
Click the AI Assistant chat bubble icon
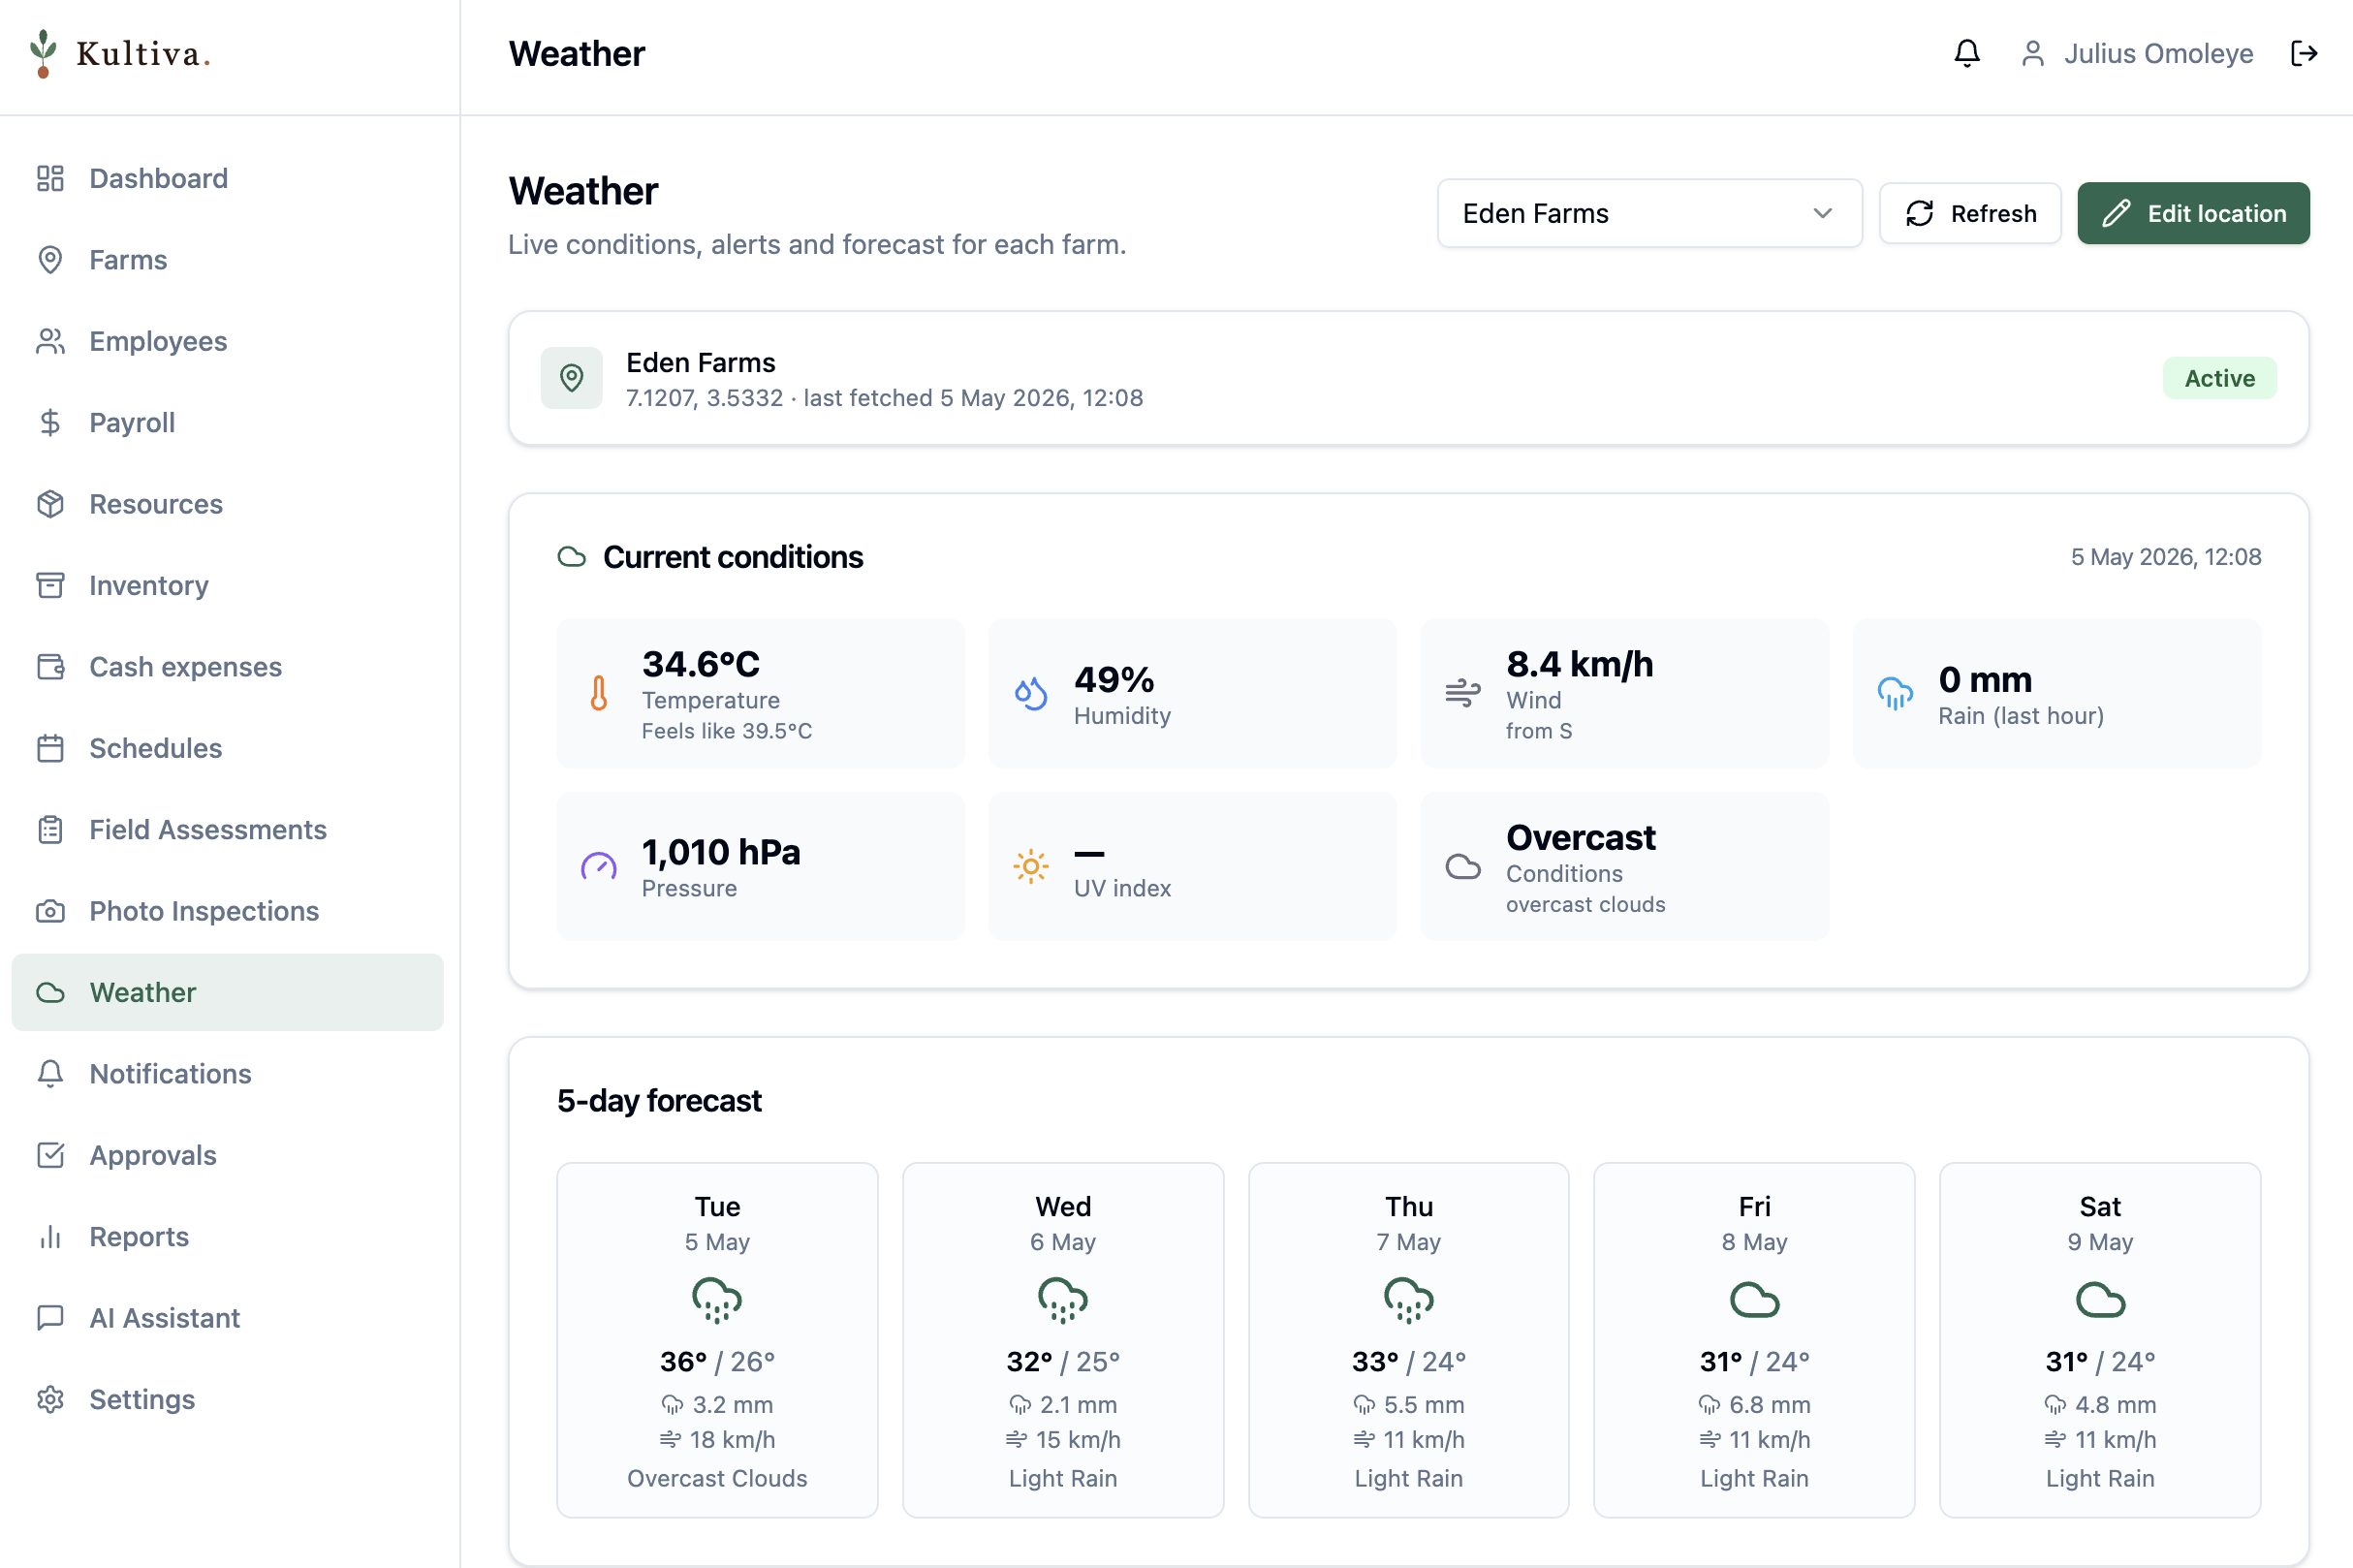pos(50,1318)
